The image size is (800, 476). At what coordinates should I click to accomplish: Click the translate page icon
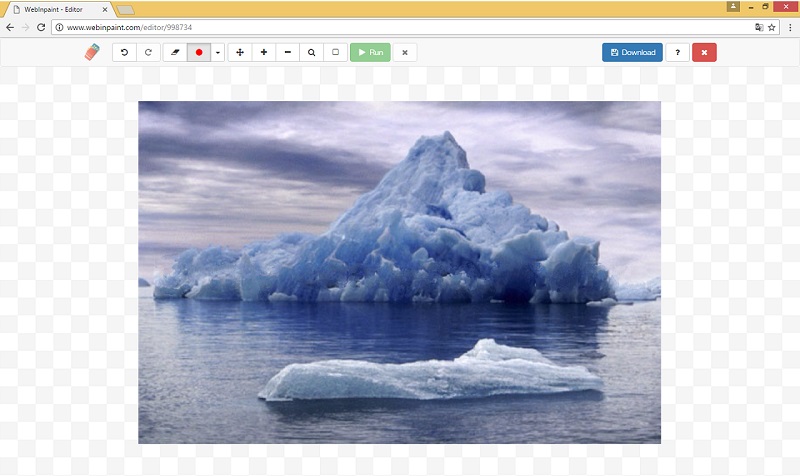pyautogui.click(x=759, y=28)
